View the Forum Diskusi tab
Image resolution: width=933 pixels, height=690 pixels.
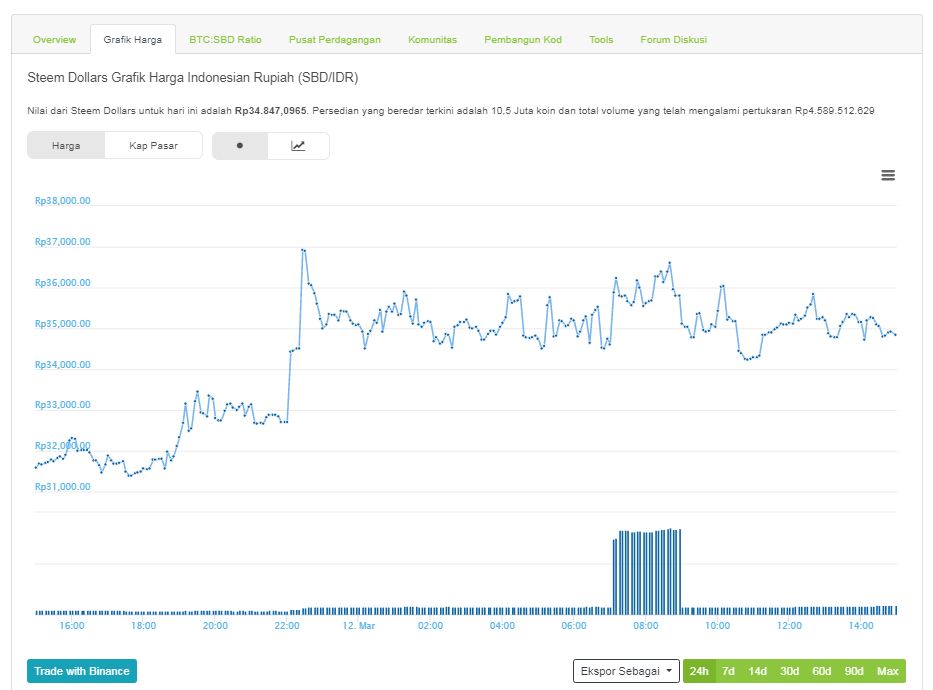pos(674,40)
